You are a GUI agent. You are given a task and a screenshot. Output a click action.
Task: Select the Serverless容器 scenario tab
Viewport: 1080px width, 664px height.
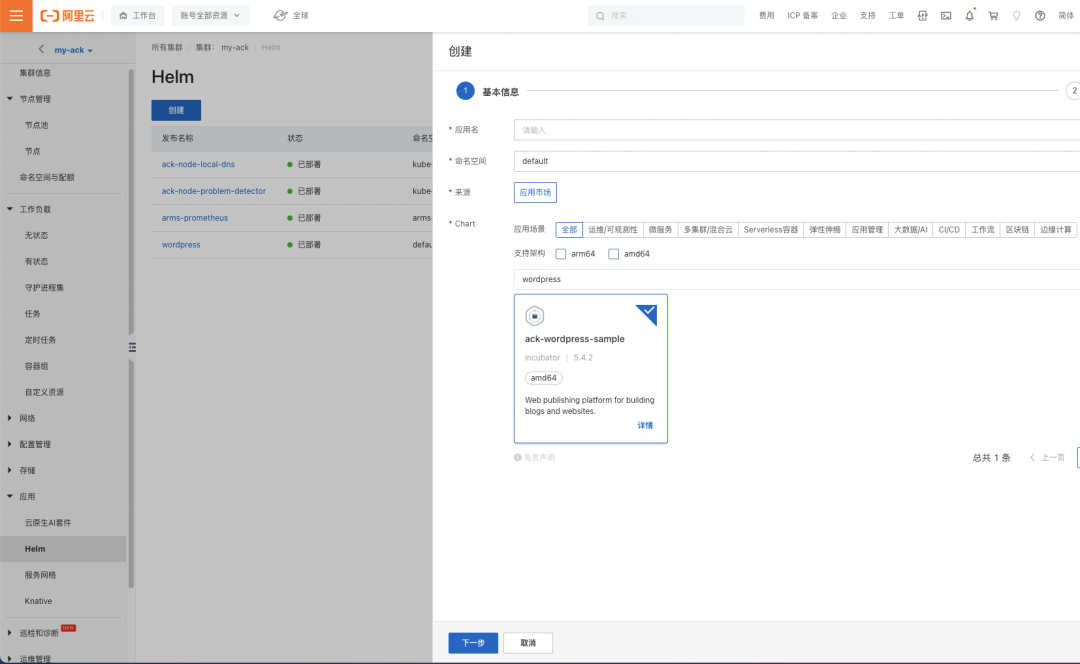pos(770,229)
